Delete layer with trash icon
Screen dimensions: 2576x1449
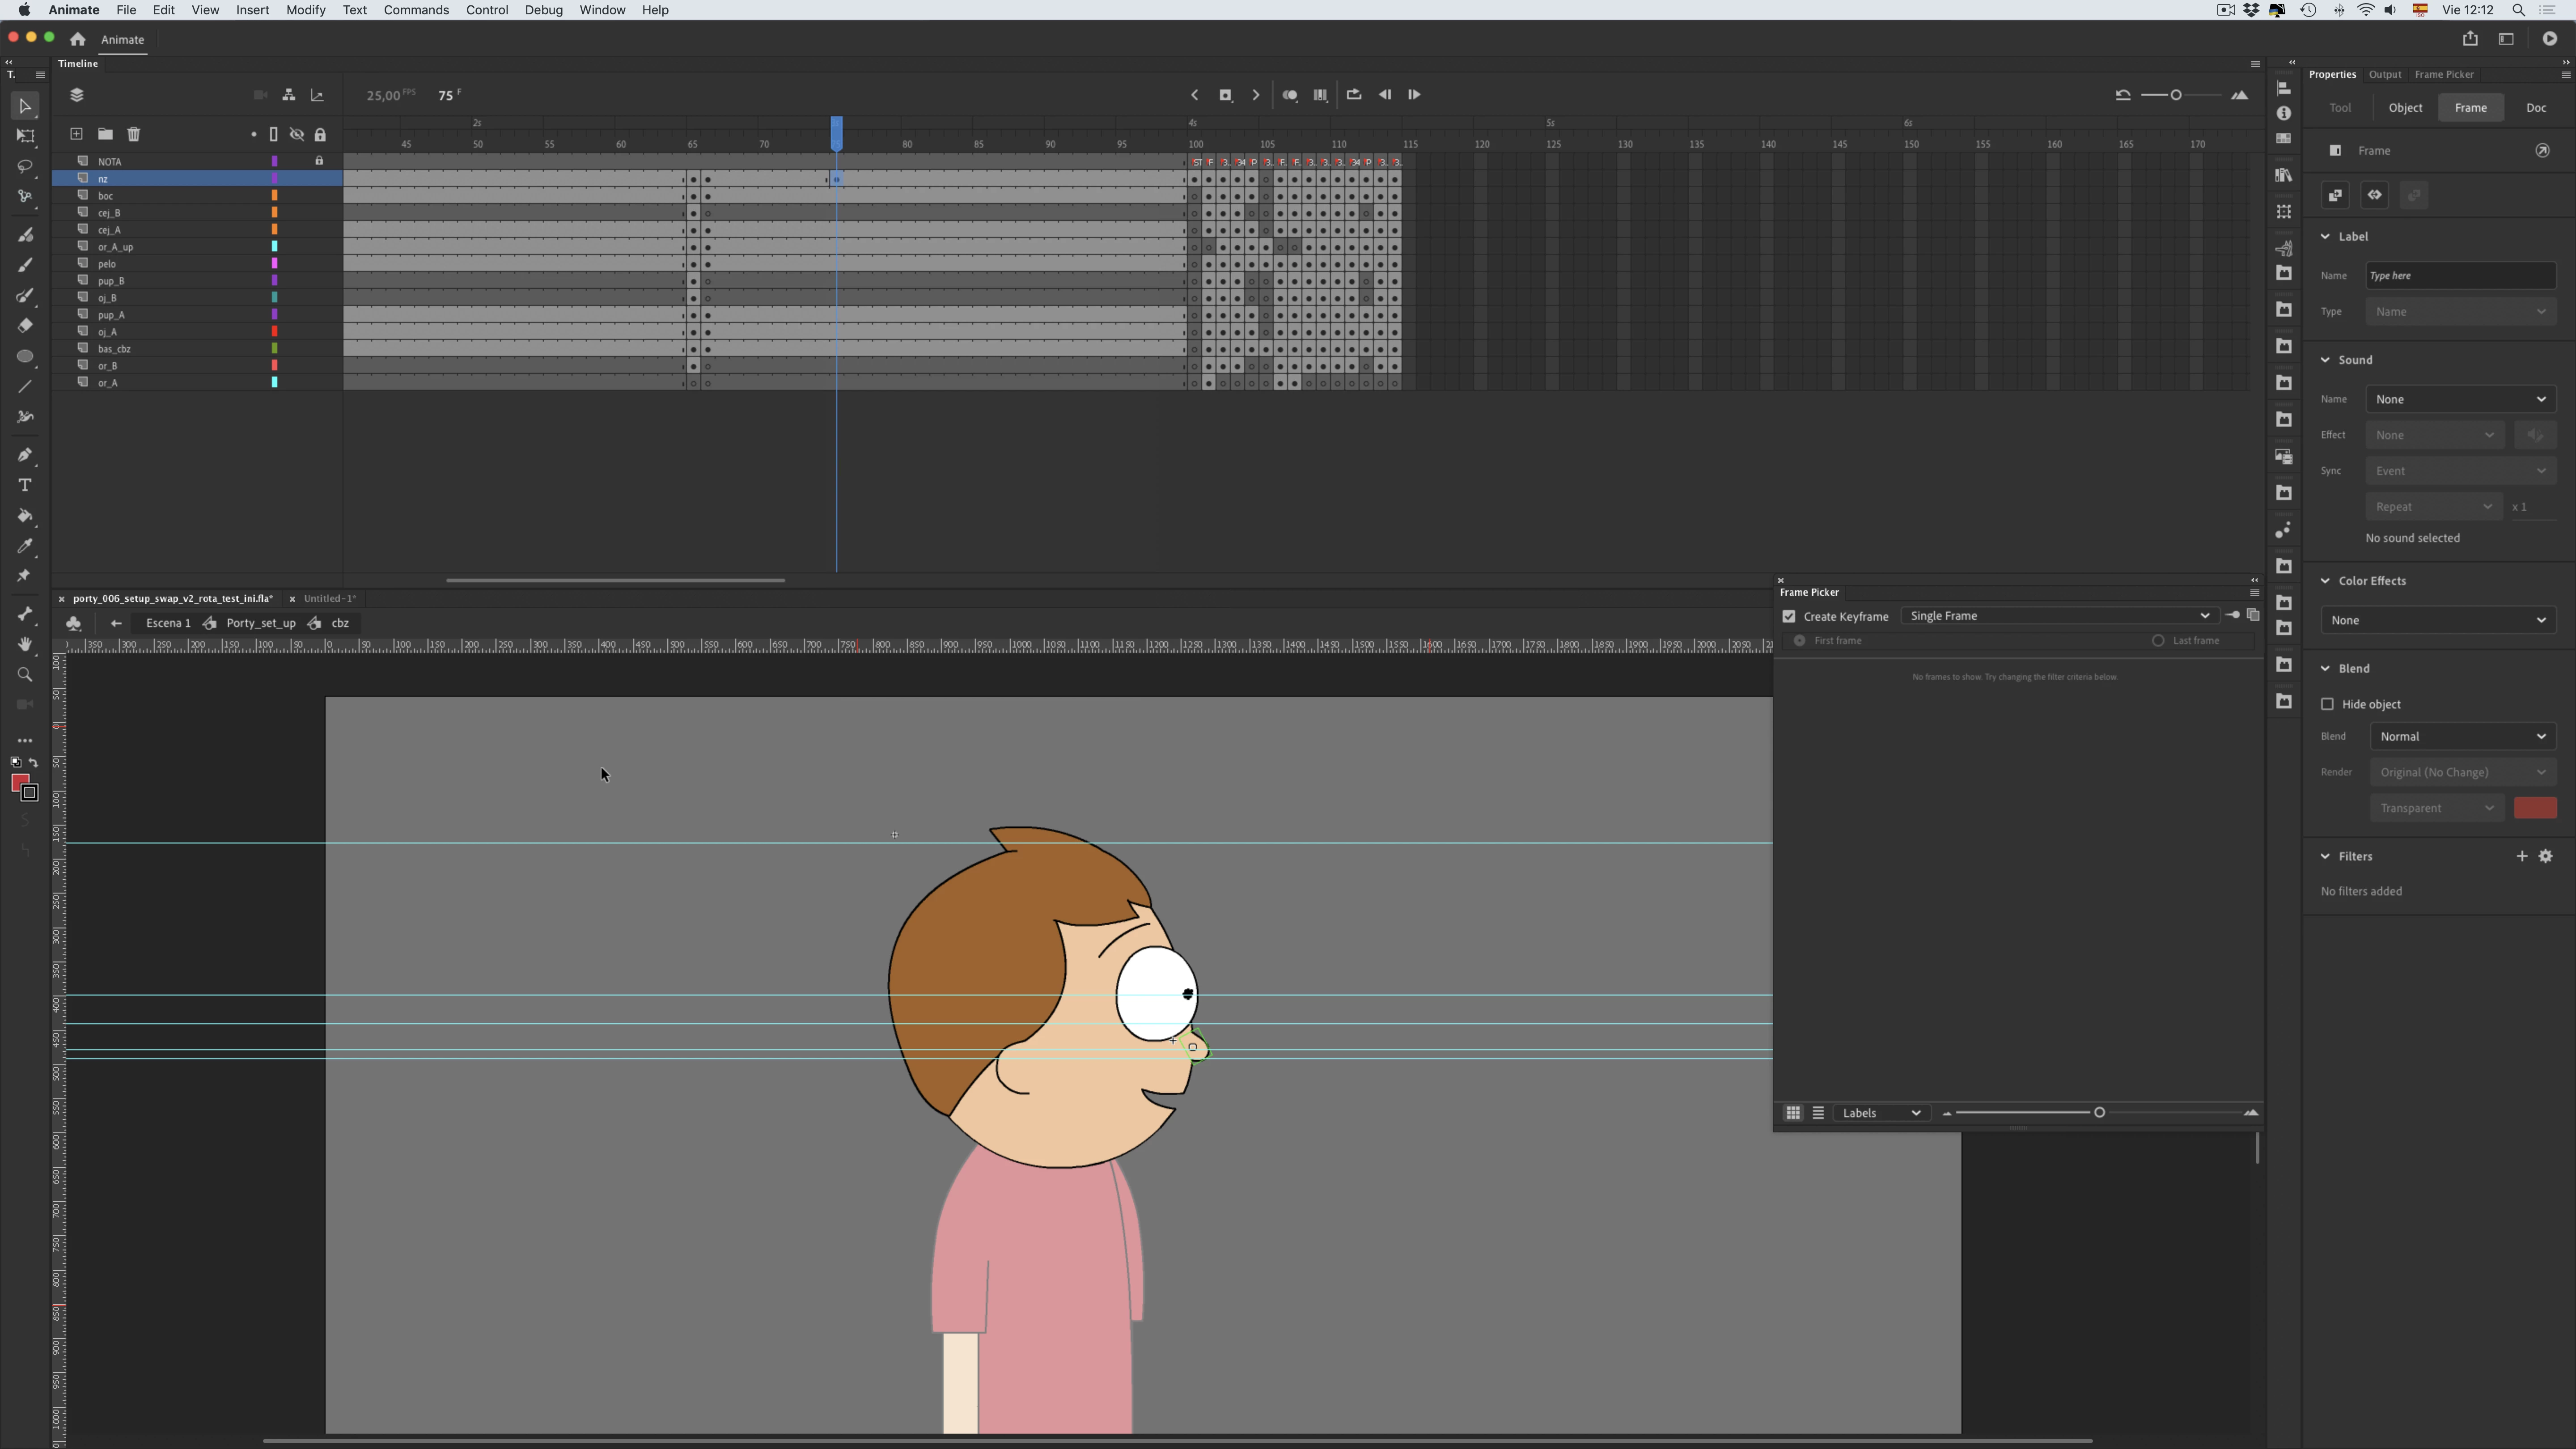click(134, 135)
